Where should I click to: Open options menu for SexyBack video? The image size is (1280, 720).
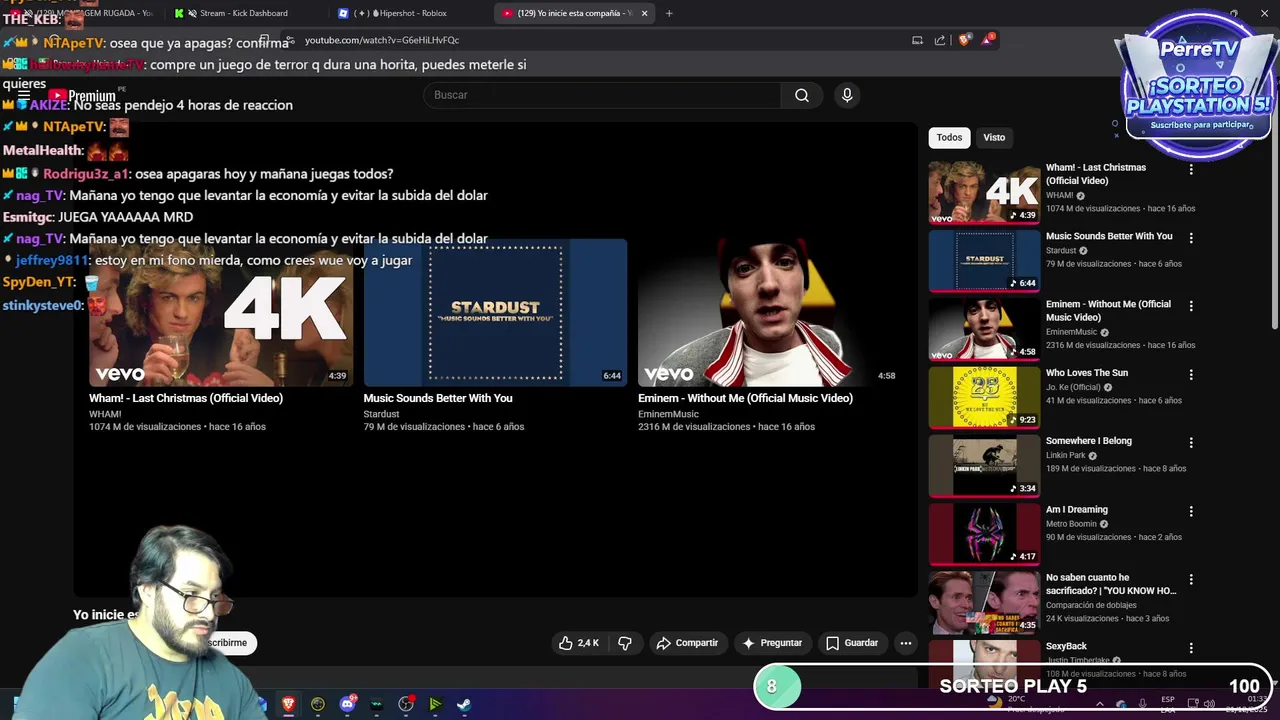click(x=1191, y=648)
